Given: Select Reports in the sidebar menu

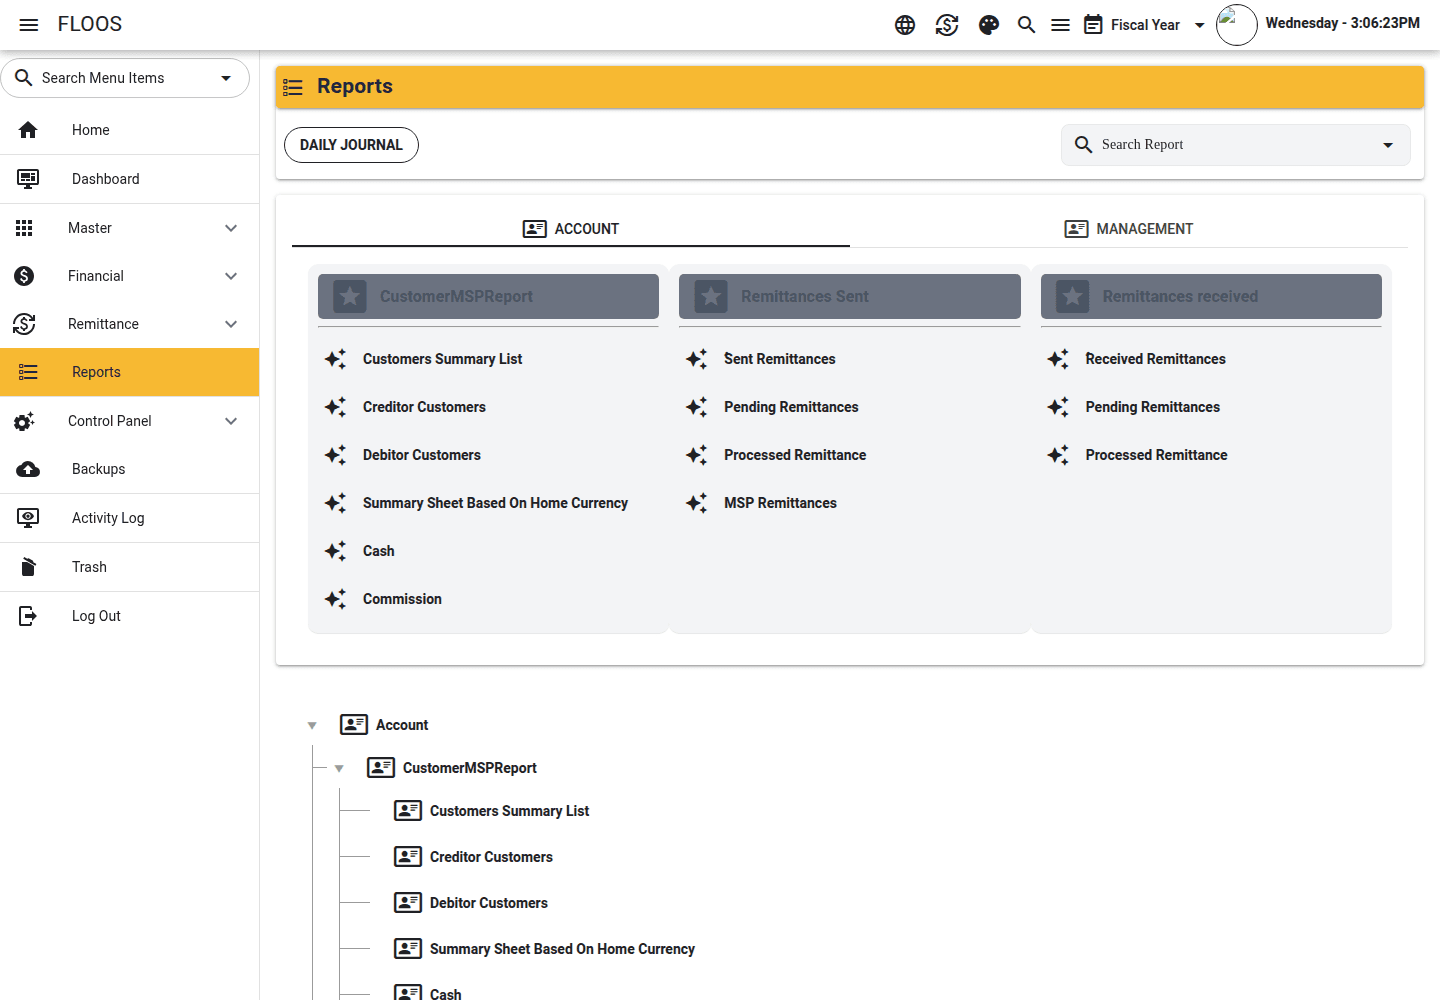Looking at the screenshot, I should pos(130,372).
